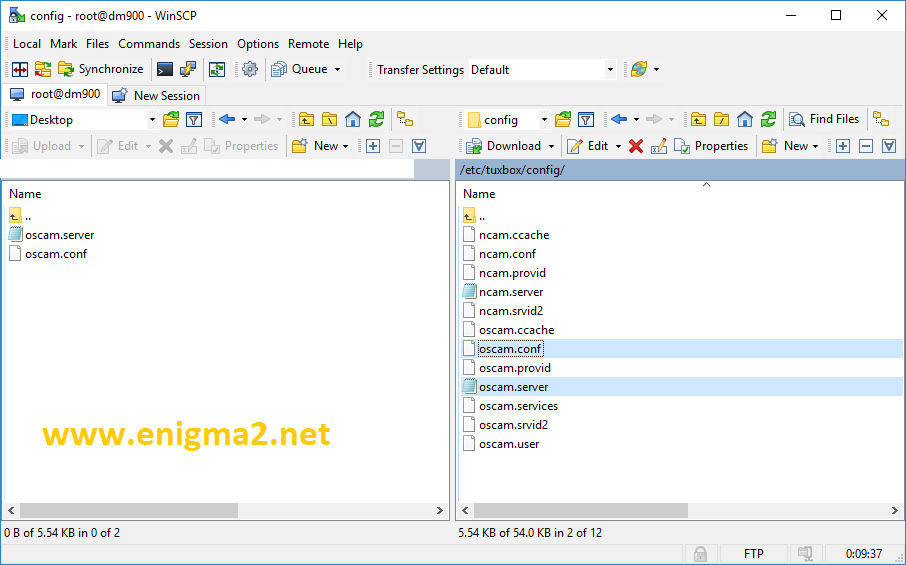Click the local Back arrow
The height and width of the screenshot is (565, 906).
227,120
